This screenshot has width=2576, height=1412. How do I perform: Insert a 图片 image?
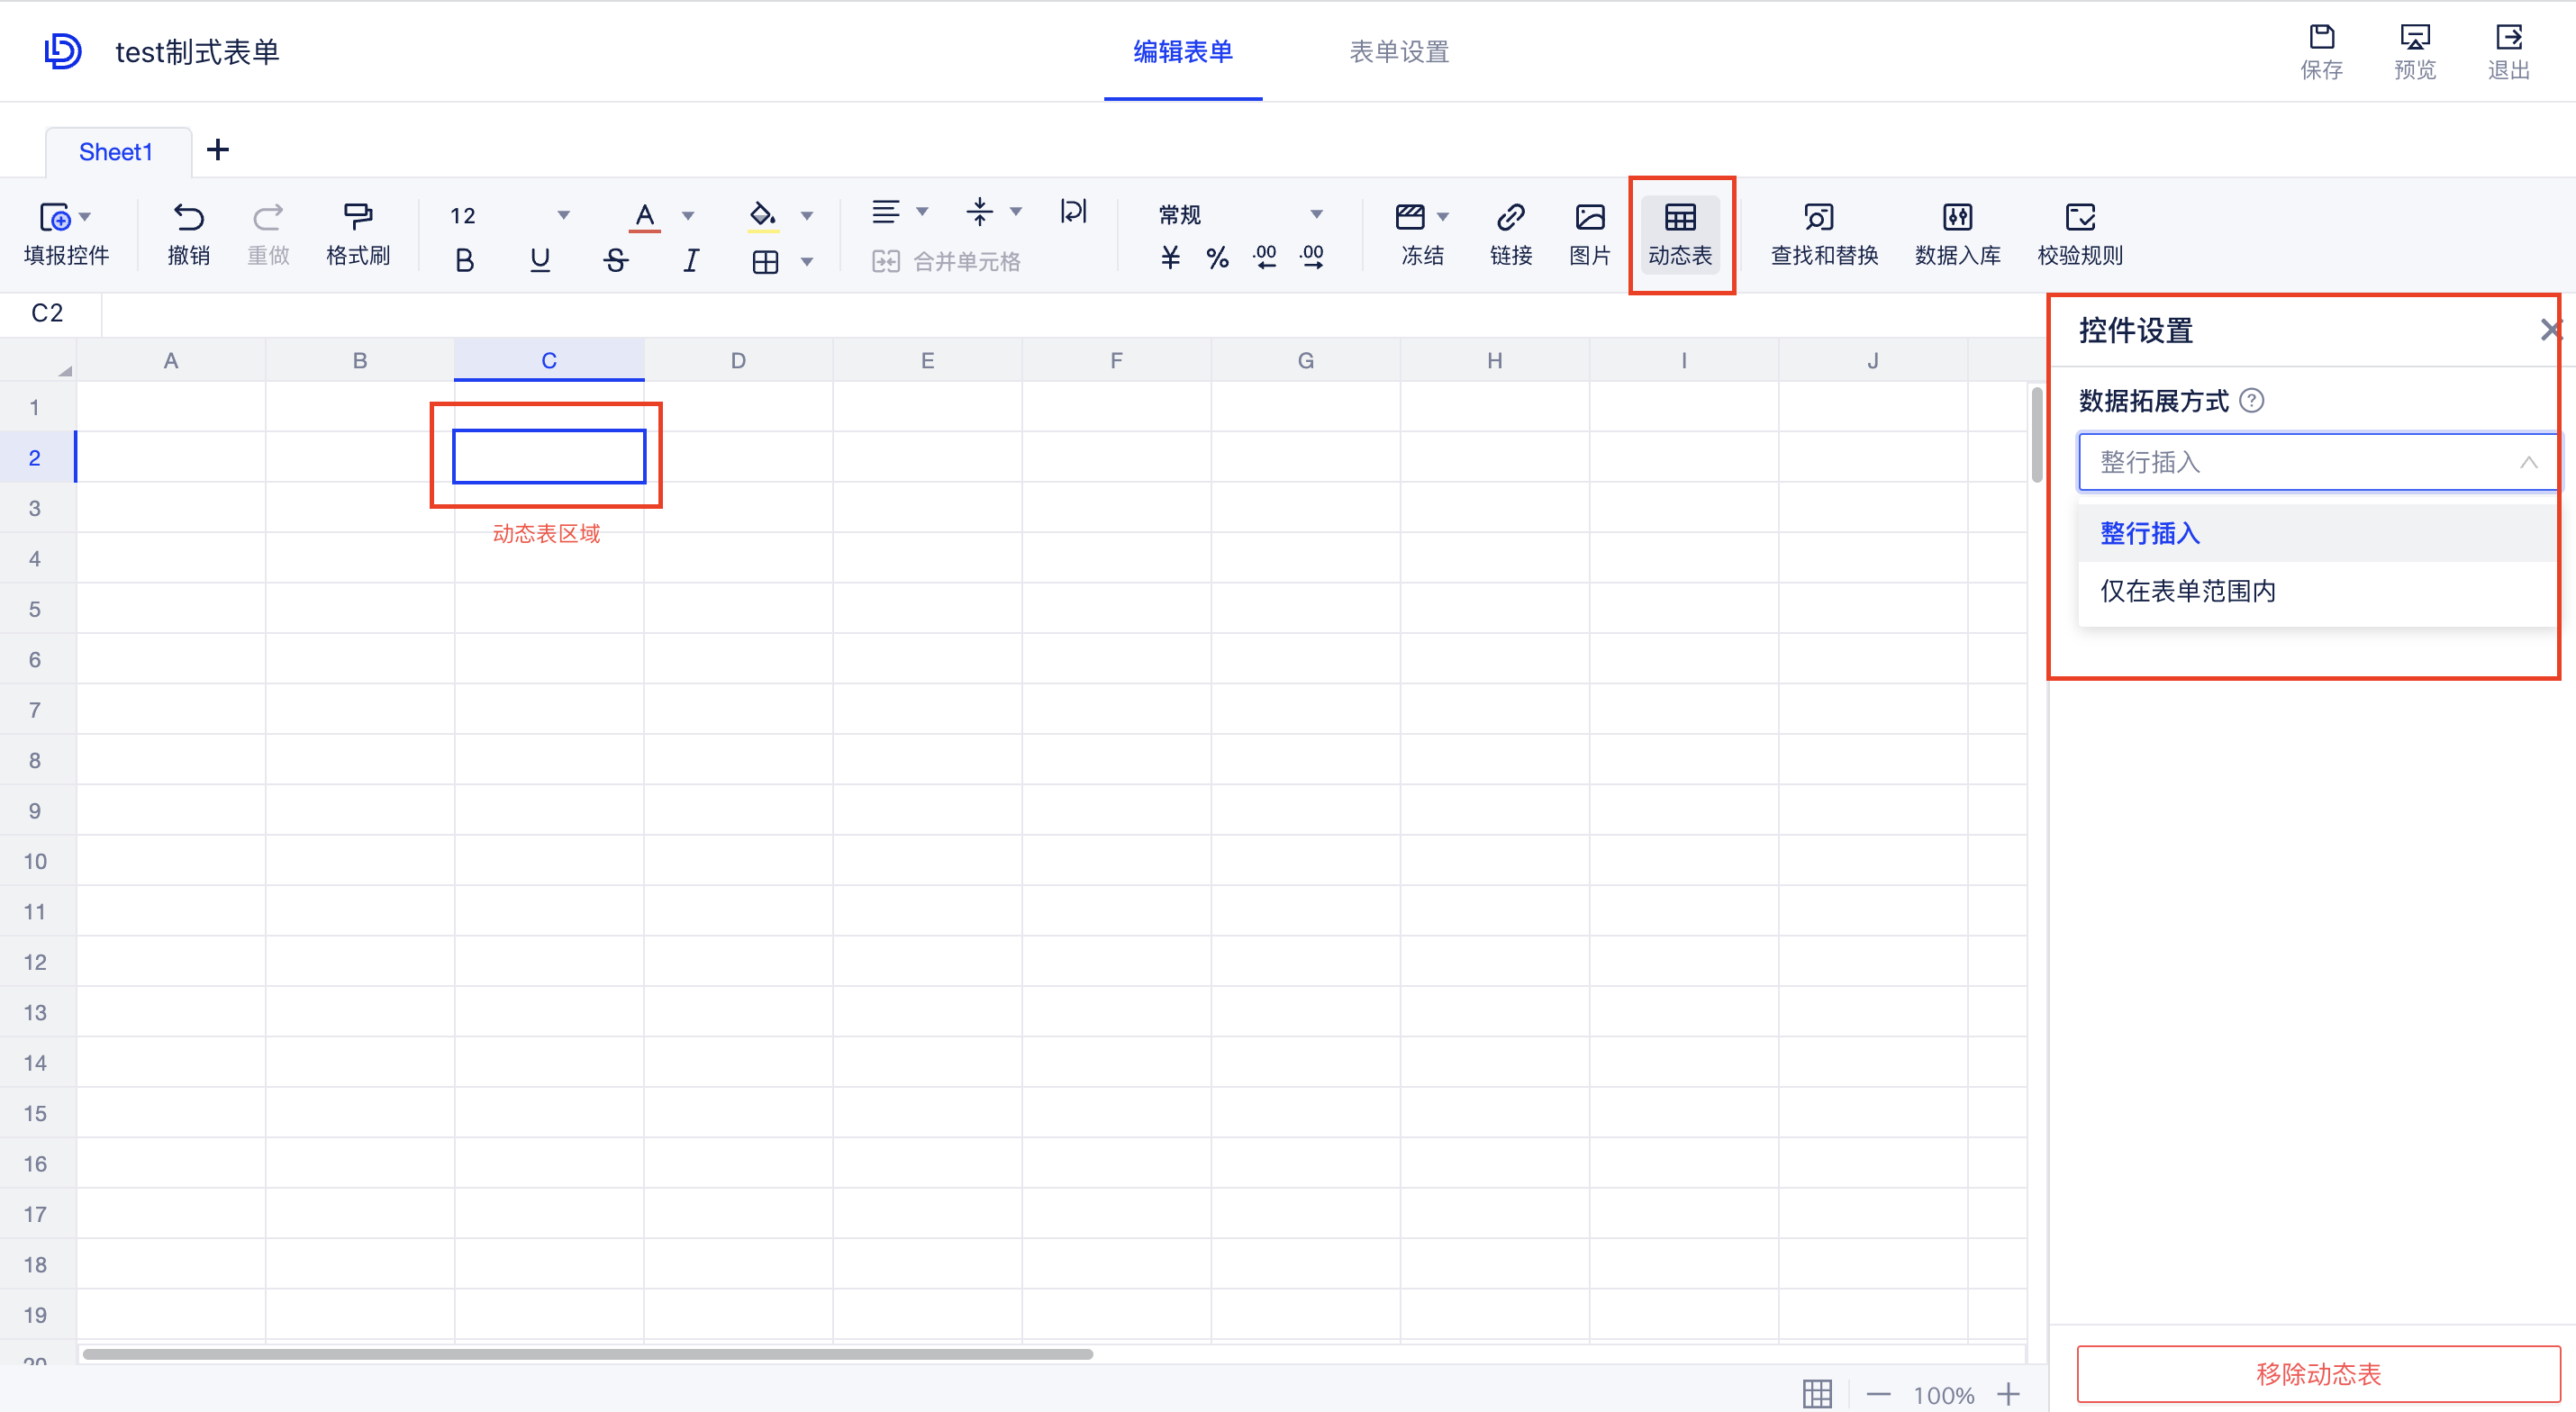click(x=1589, y=234)
